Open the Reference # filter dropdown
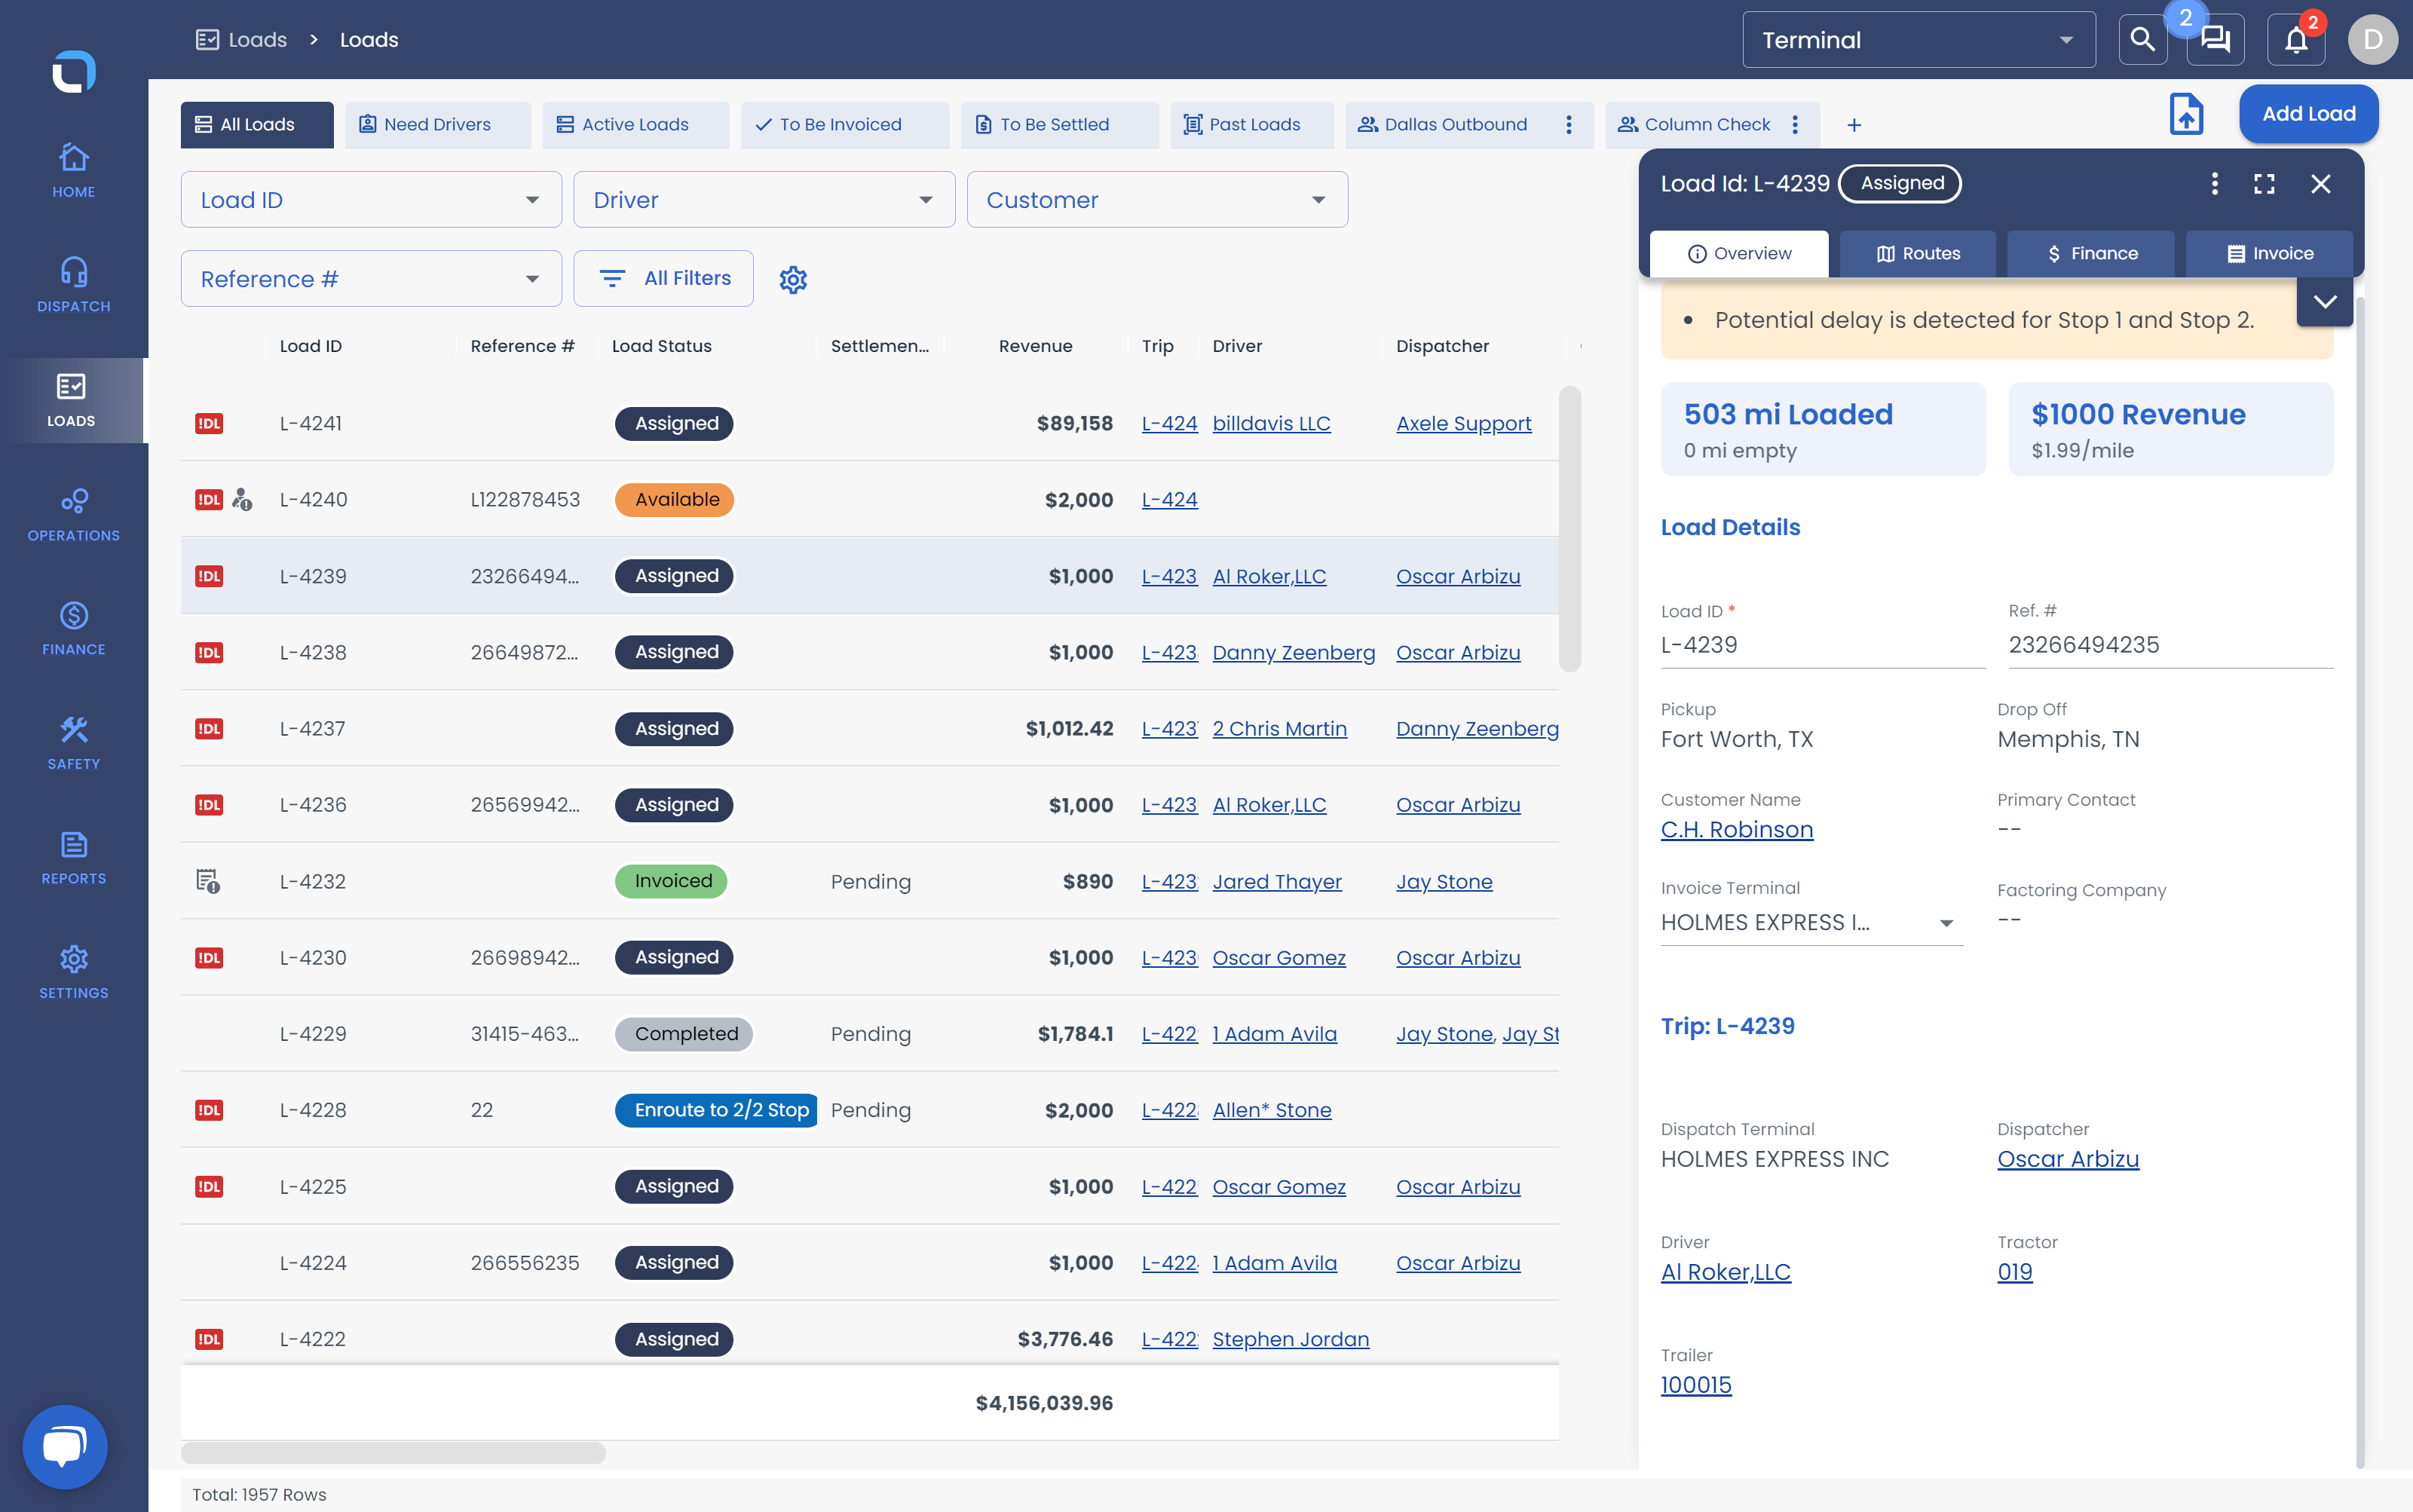This screenshot has height=1512, width=2413. click(371, 279)
